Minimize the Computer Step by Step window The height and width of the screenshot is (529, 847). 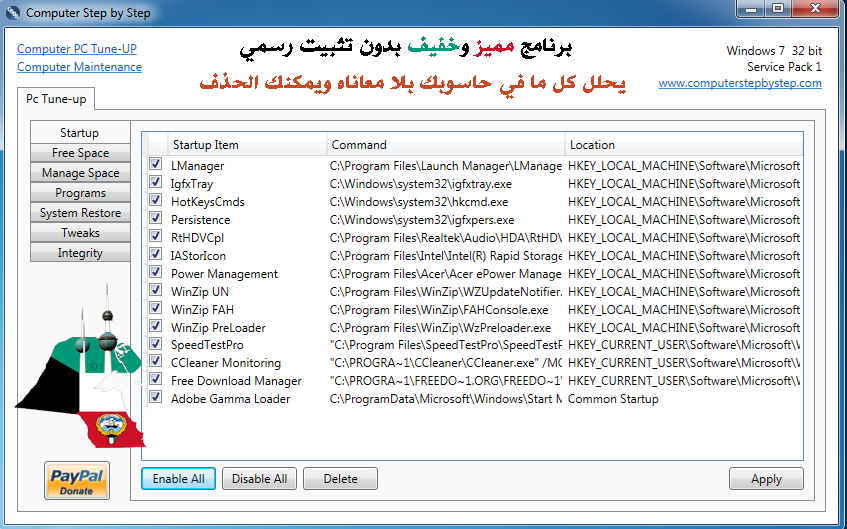751,9
